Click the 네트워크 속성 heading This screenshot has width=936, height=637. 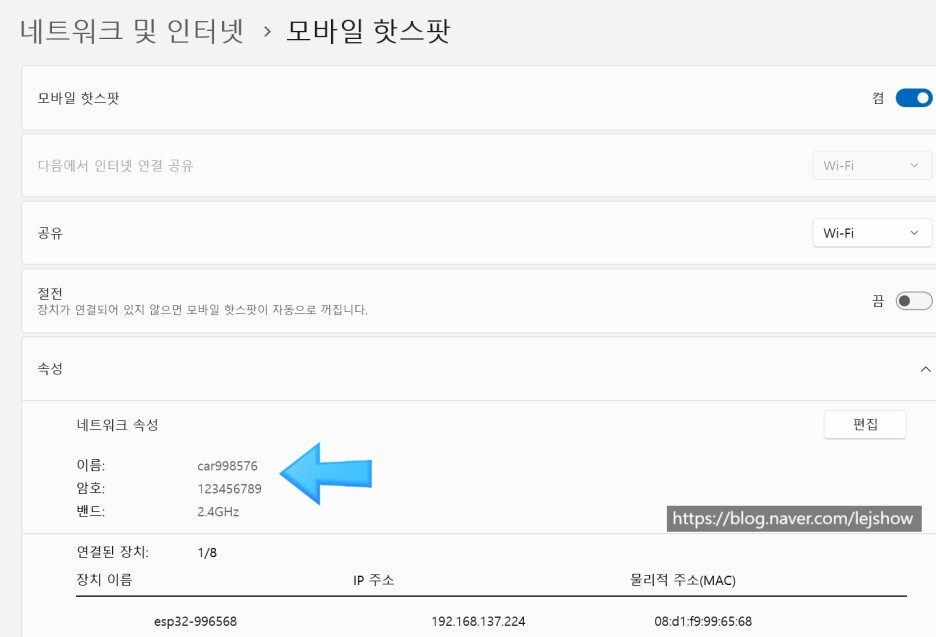(117, 425)
